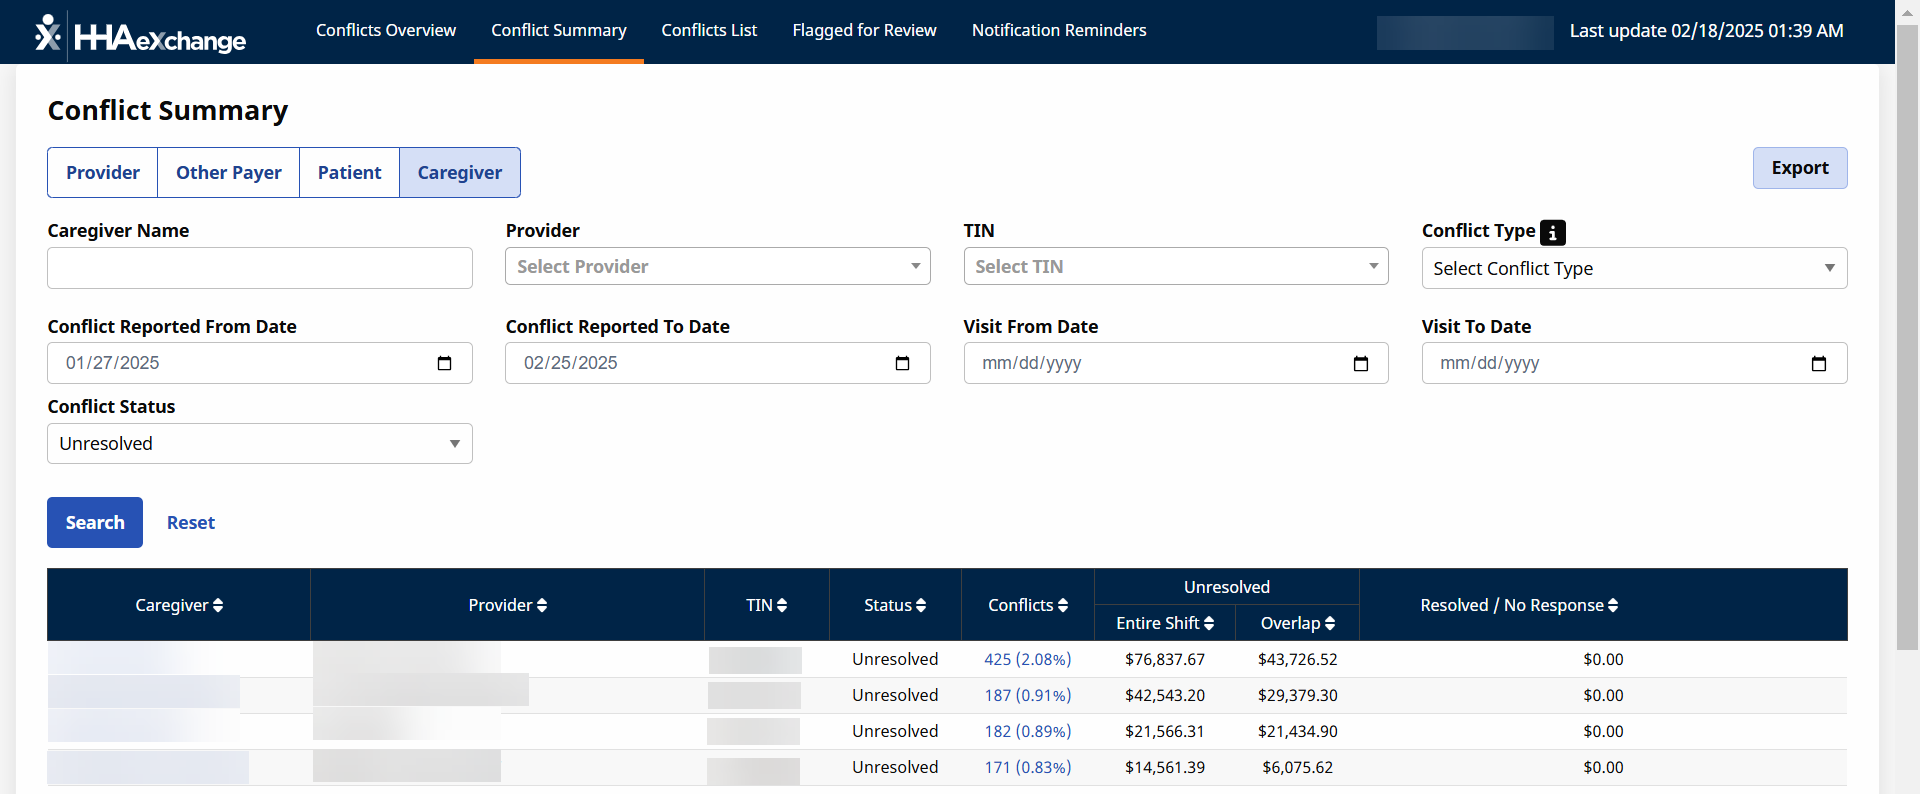Open the Visit To Date calendar picker

click(x=1818, y=363)
